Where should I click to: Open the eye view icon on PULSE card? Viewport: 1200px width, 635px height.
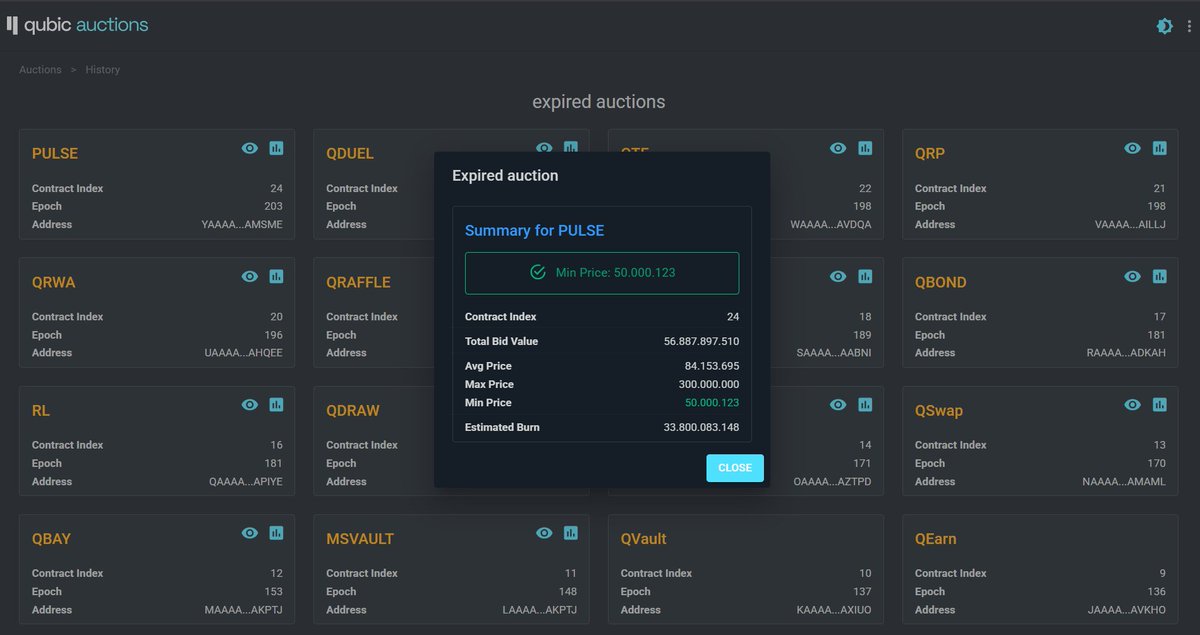(x=250, y=148)
